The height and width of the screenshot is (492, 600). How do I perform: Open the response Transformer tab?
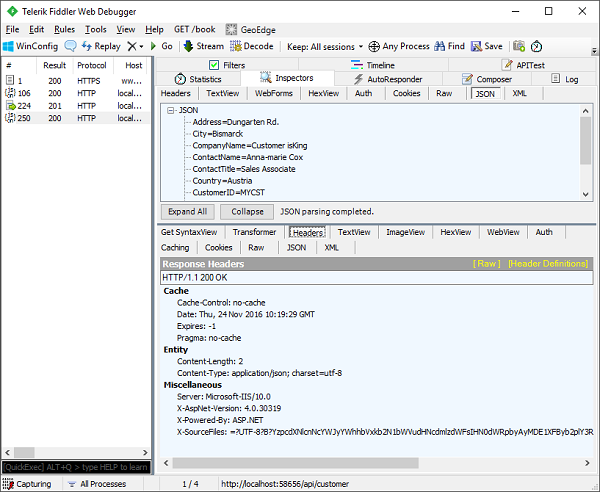click(x=254, y=232)
